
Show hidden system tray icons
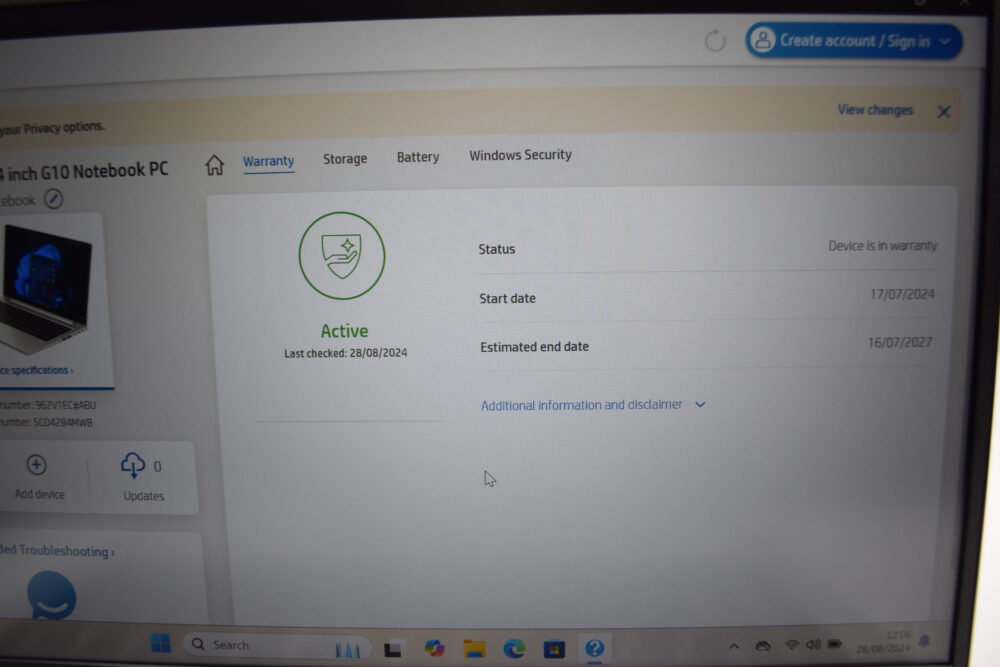[x=734, y=647]
